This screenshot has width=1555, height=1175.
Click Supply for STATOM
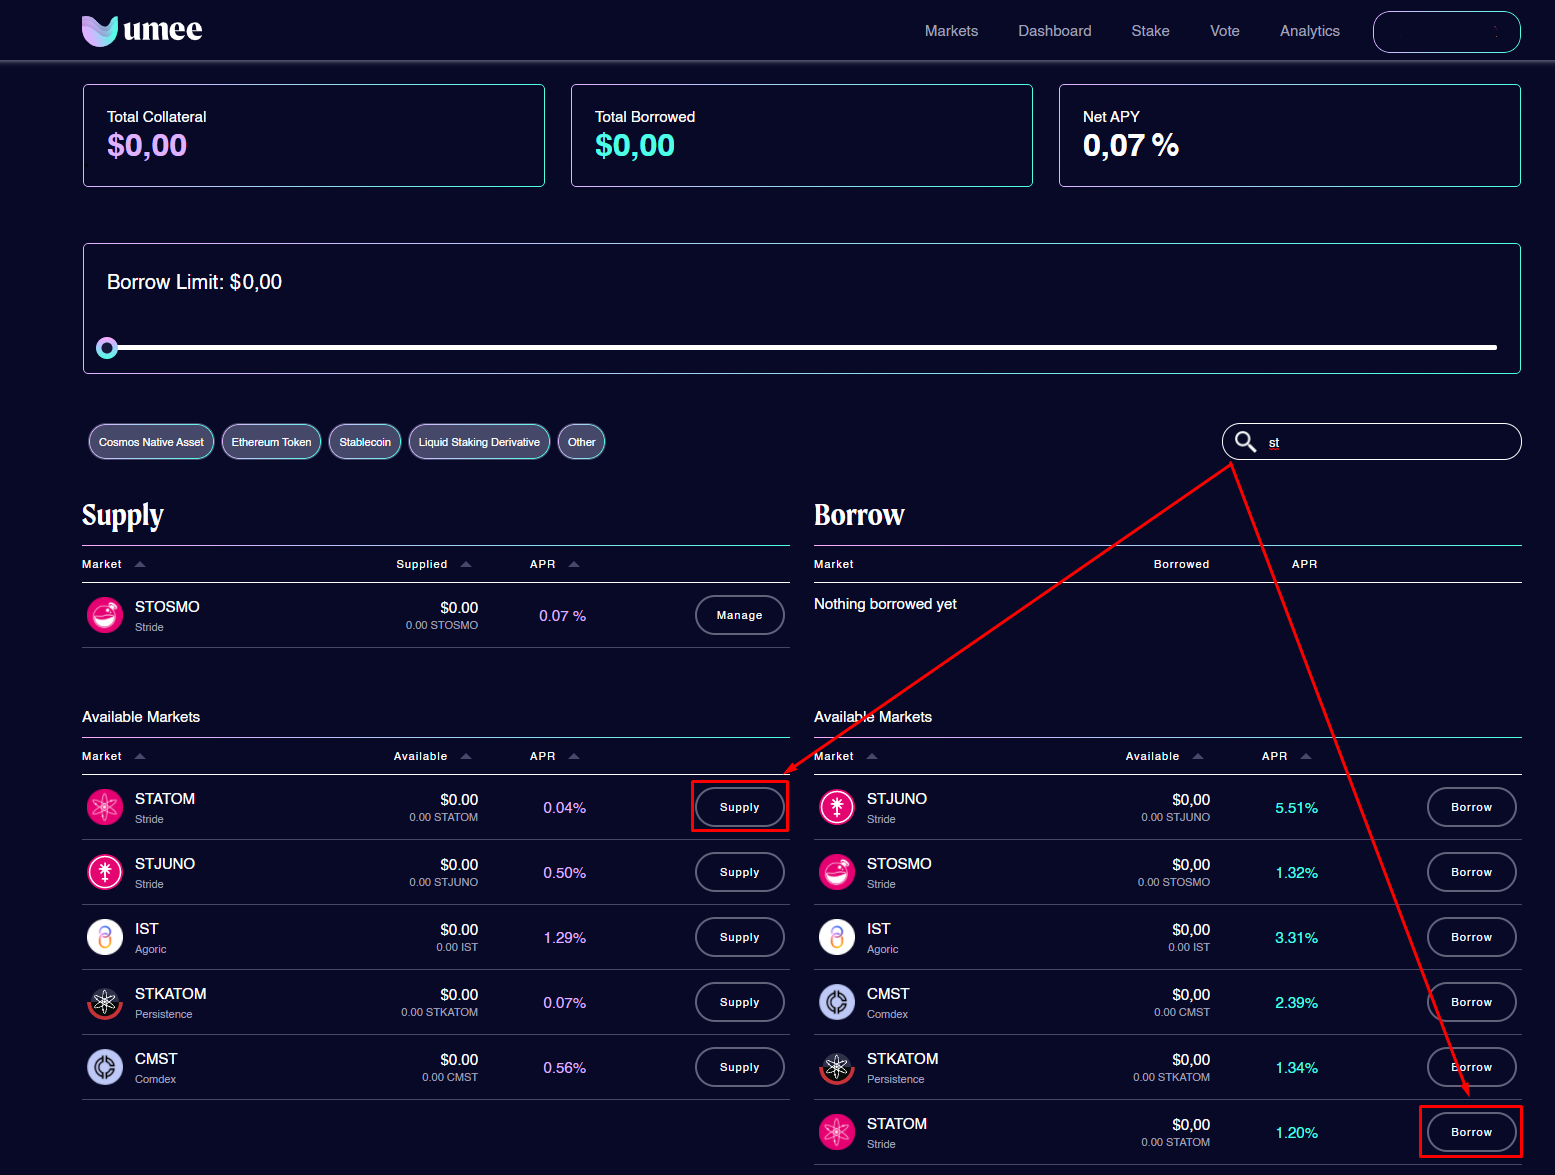coord(740,807)
